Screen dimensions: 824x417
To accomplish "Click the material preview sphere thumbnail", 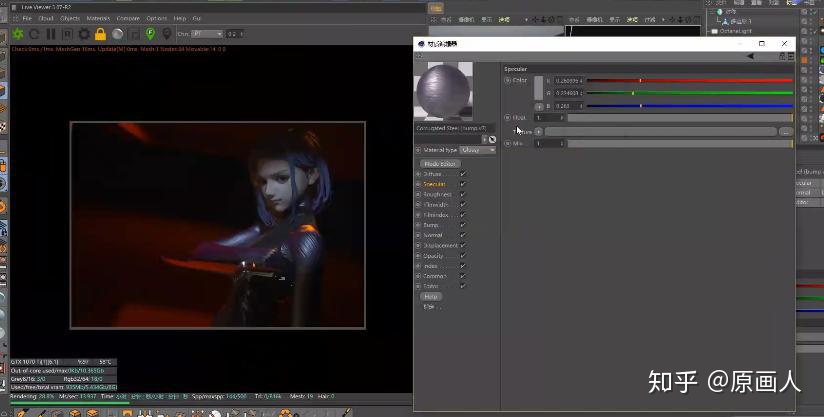I will pos(444,91).
